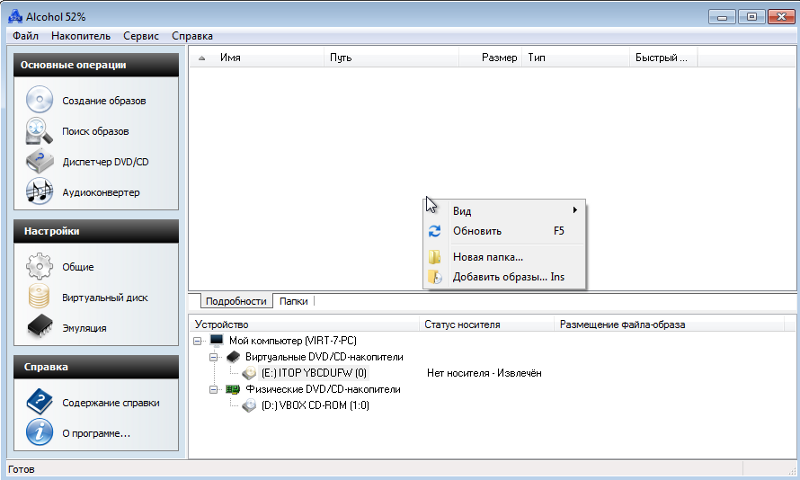Select (D:) VBOX CD-ROM (1:0) drive
The width and height of the screenshot is (800, 480).
[x=315, y=406]
